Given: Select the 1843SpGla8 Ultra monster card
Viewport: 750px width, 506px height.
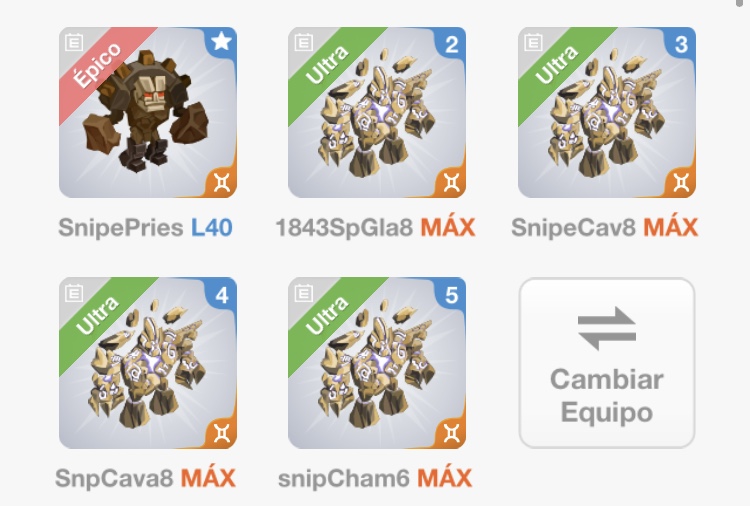Looking at the screenshot, I should coord(377,112).
